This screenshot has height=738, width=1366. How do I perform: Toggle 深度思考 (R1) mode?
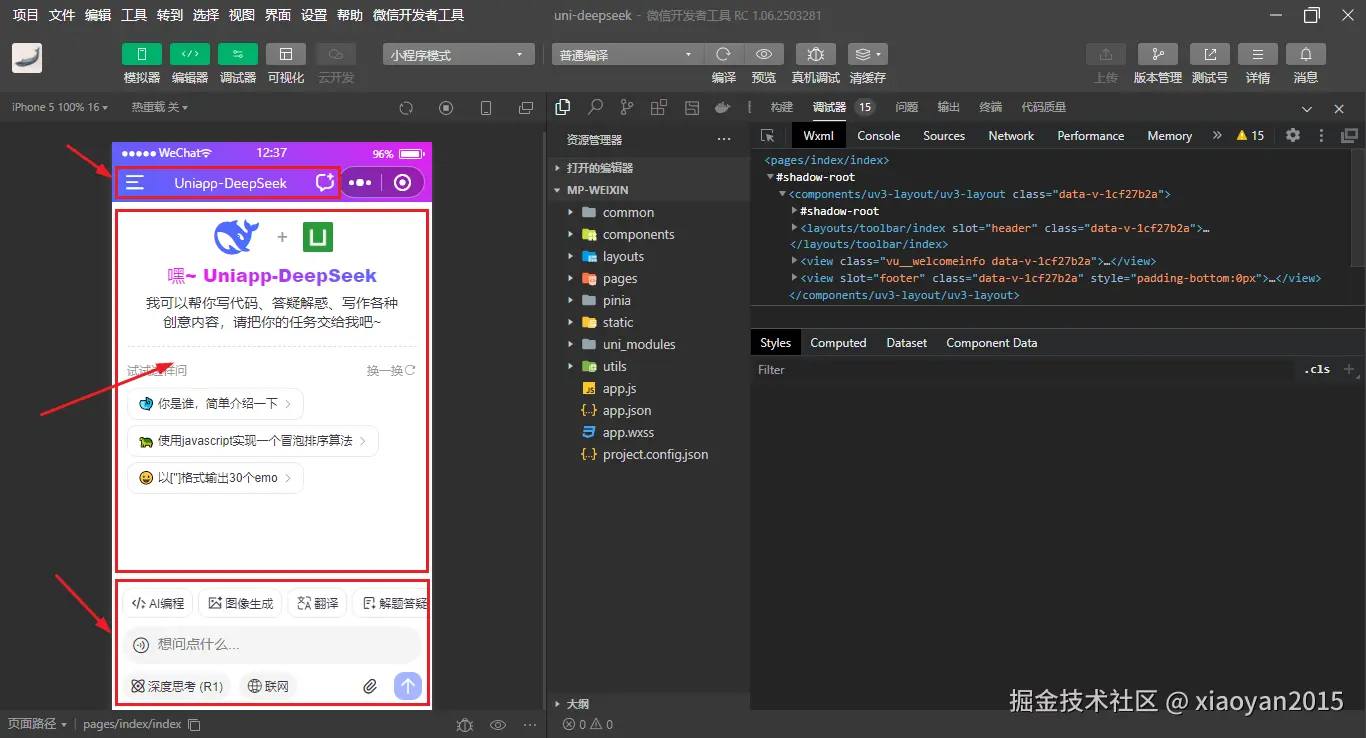[177, 686]
